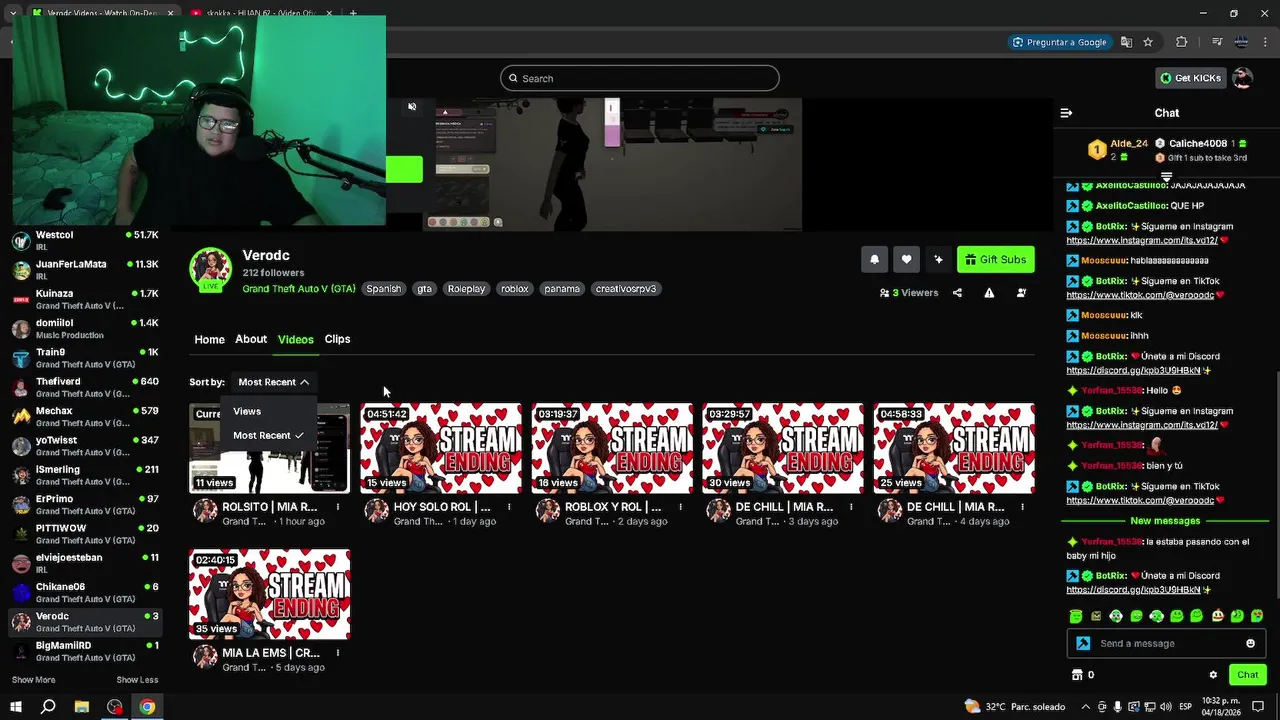The width and height of the screenshot is (1280, 720).
Task: Collapse the Most Recent sort dropdown
Action: click(x=273, y=382)
